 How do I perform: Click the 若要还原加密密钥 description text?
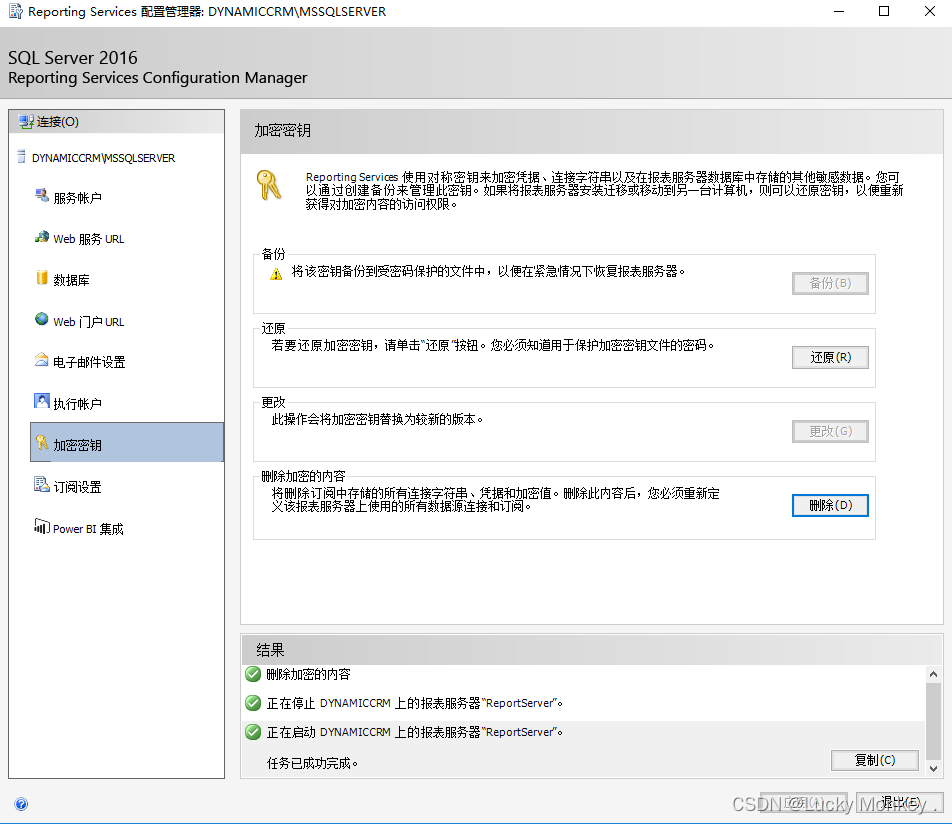click(492, 346)
